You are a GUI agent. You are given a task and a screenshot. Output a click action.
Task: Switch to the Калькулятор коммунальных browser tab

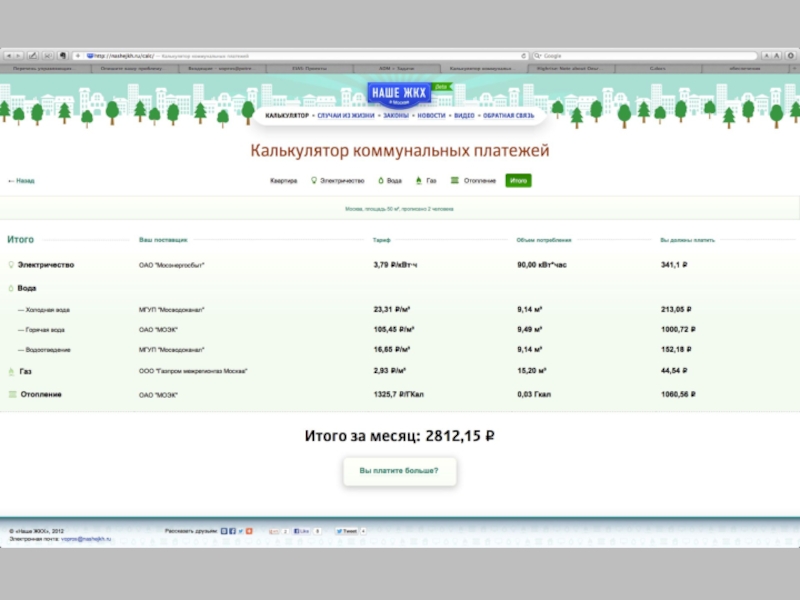483,68
